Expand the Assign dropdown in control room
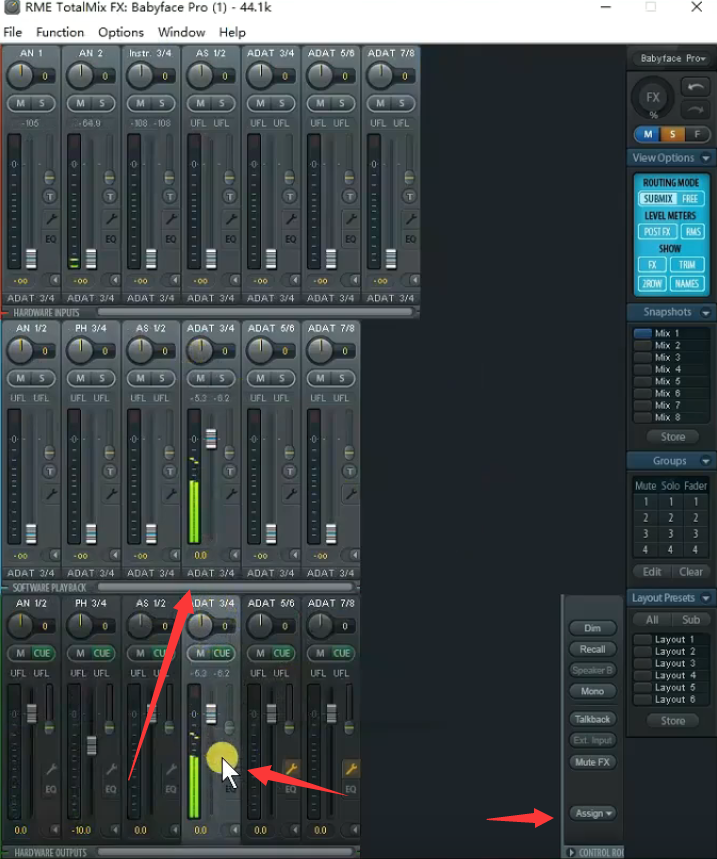The image size is (717, 859). pos(592,813)
